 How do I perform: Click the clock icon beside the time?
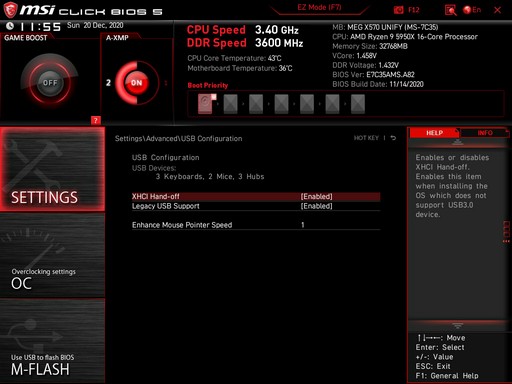pyautogui.click(x=10, y=26)
